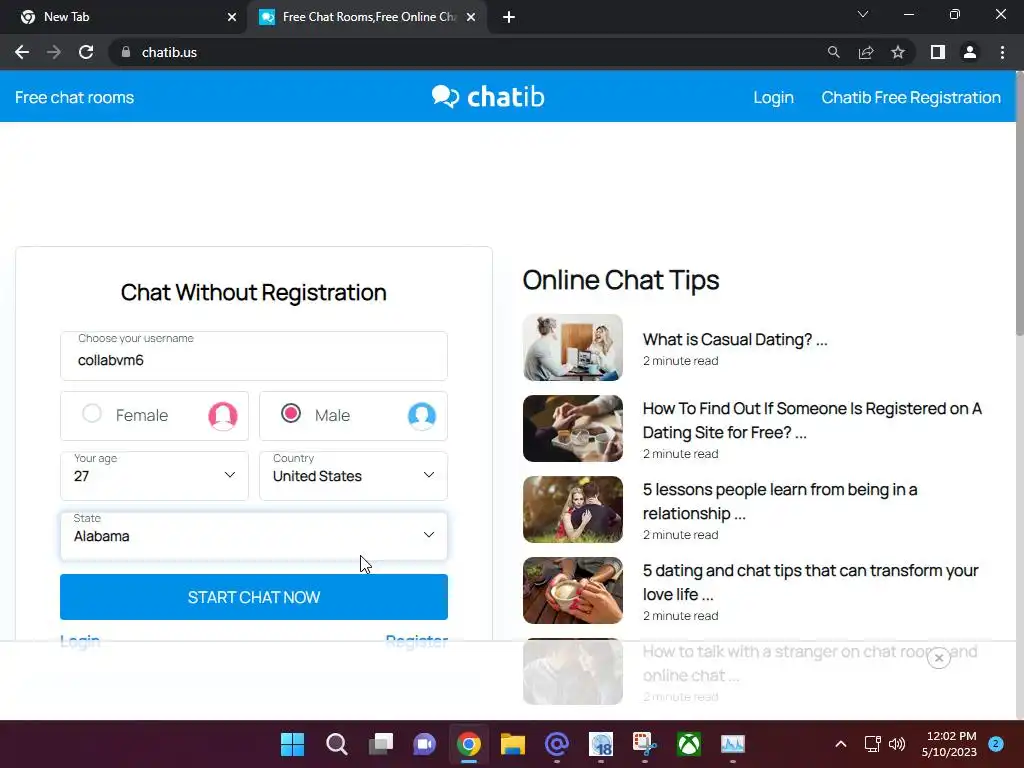Open Chrome three-dot menu
Image resolution: width=1024 pixels, height=768 pixels.
click(x=1002, y=52)
